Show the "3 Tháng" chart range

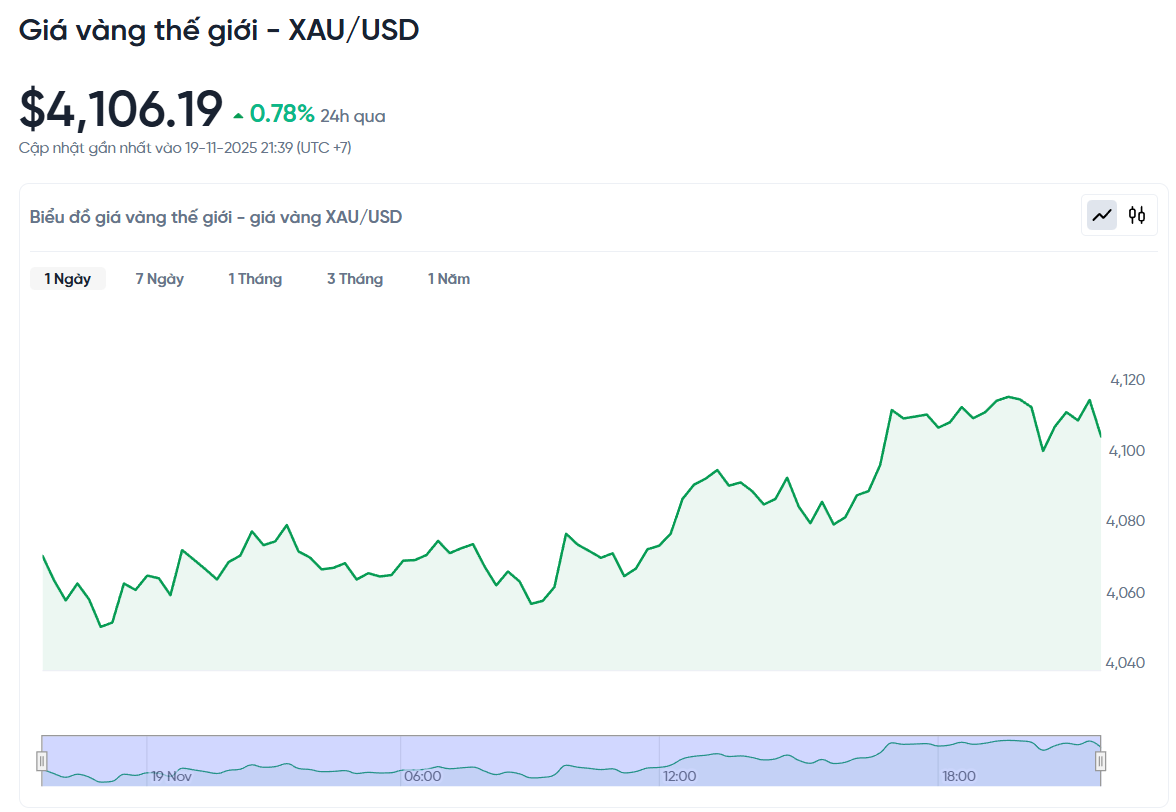[x=355, y=279]
